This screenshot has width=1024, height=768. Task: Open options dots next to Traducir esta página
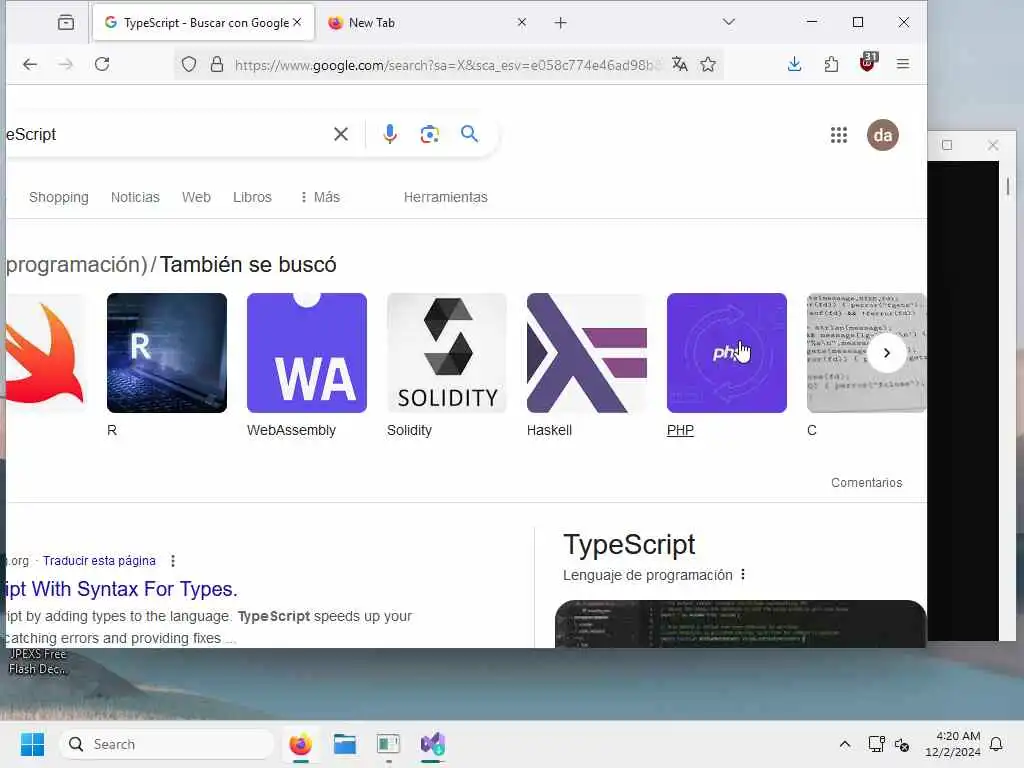(x=173, y=561)
